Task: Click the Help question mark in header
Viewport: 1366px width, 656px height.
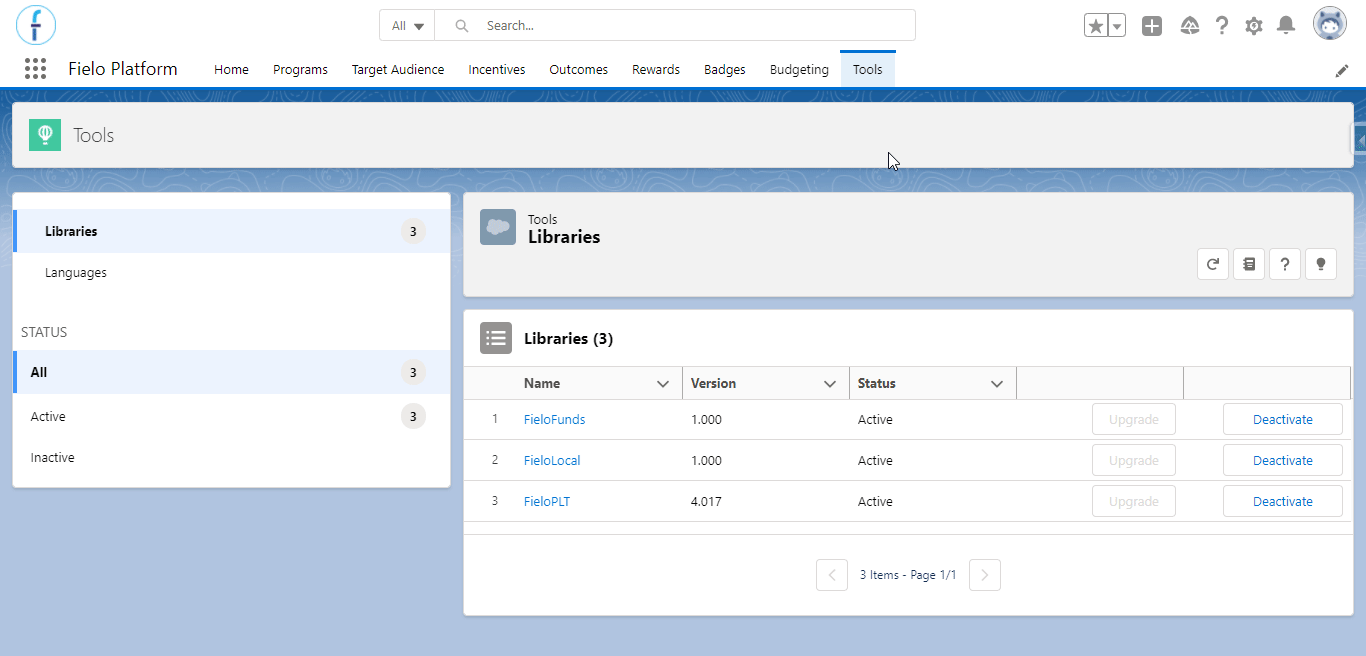Action: 1222,26
